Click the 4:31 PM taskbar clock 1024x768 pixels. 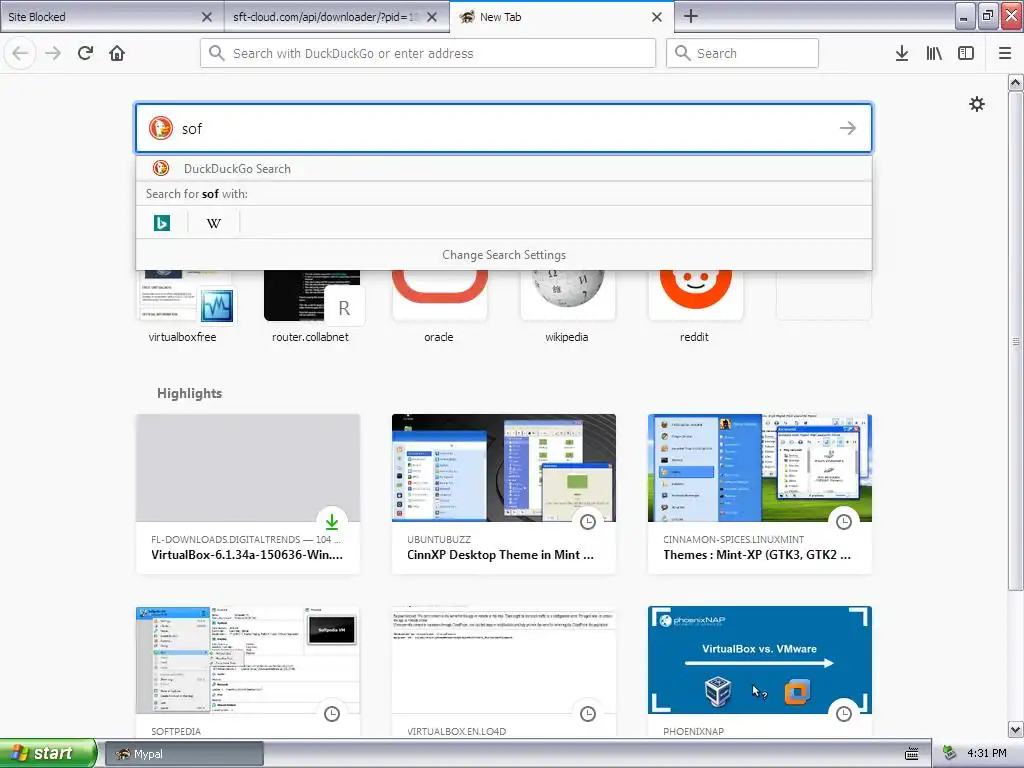[x=987, y=753]
